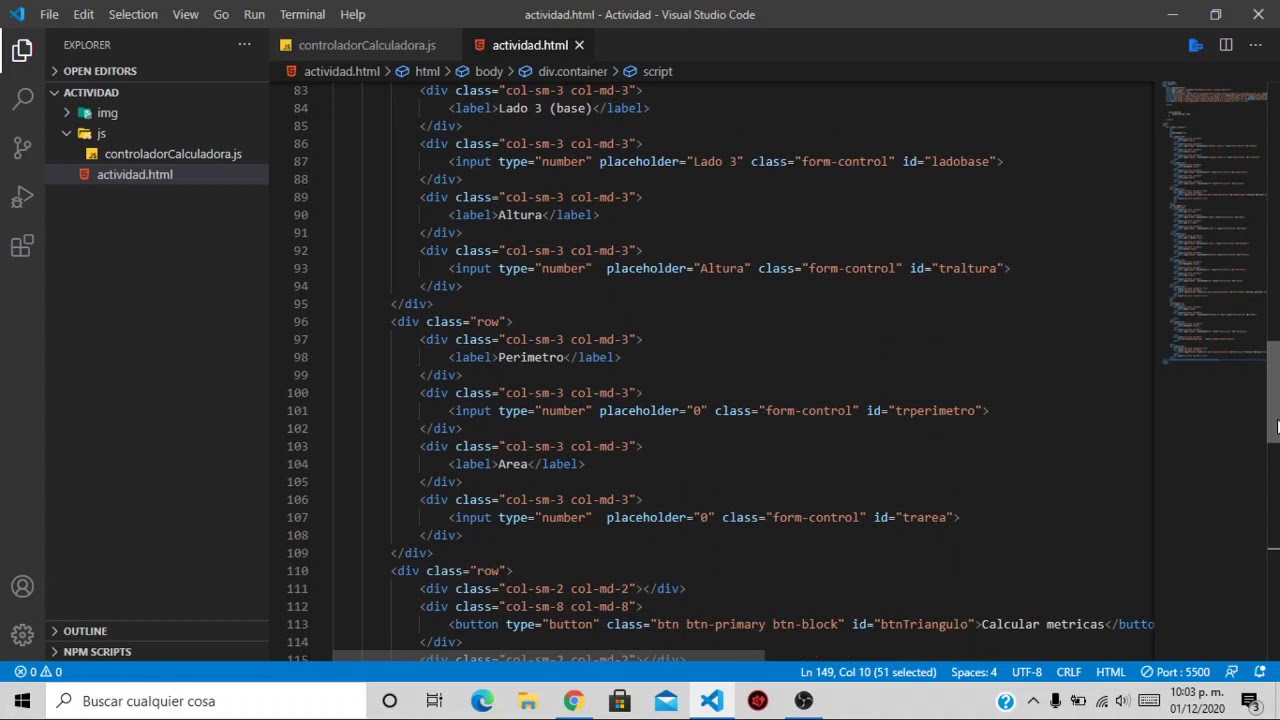Show errors and warnings in status bar
Screen dimensions: 1280x720
pyautogui.click(x=38, y=672)
